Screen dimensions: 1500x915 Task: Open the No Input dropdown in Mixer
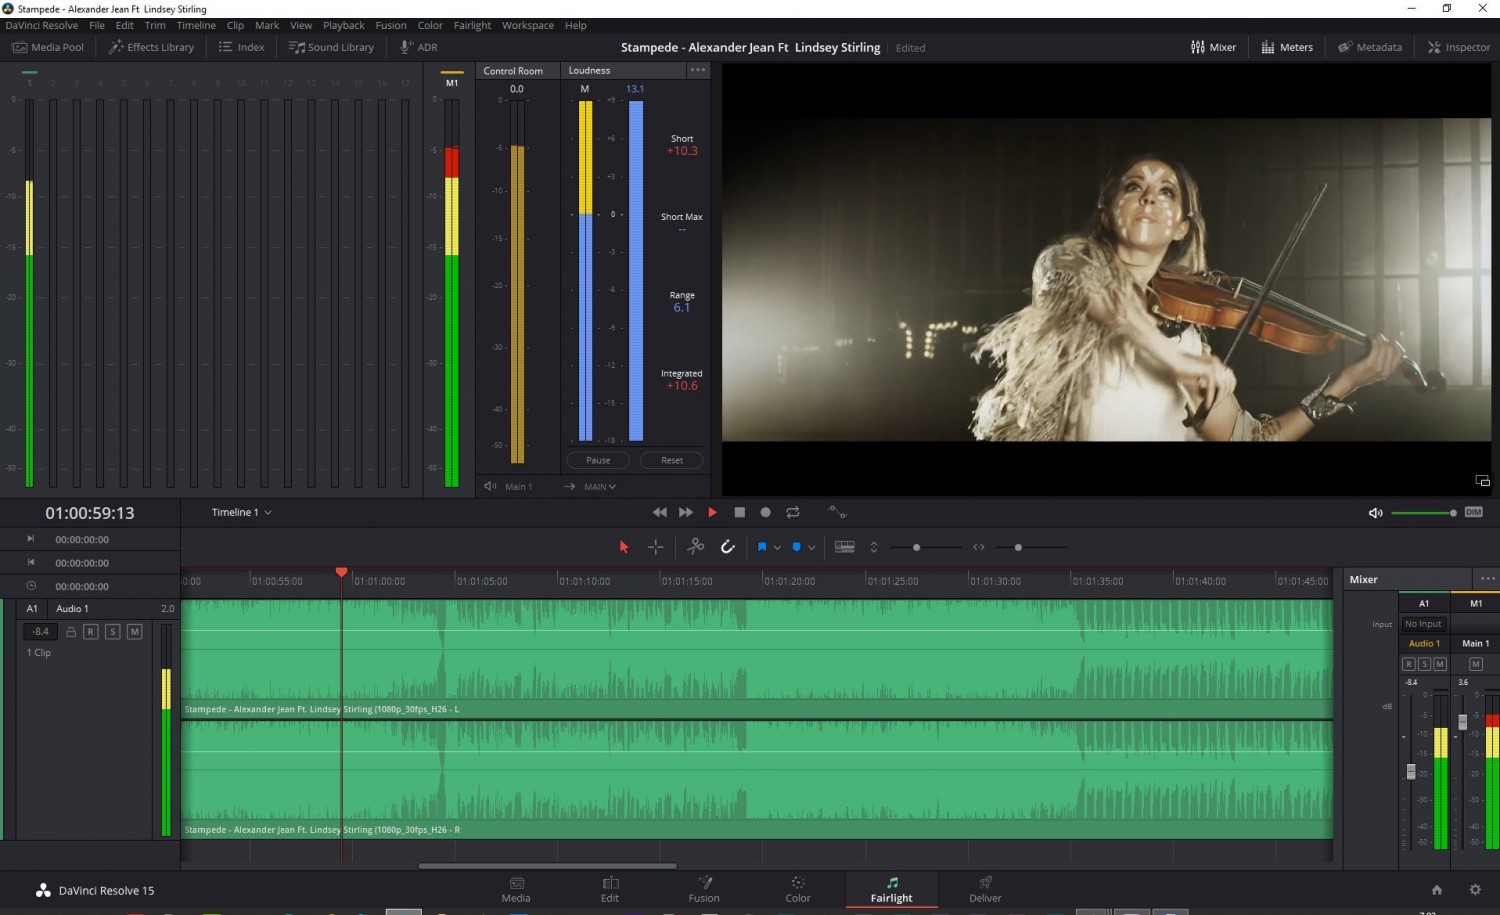click(x=1424, y=624)
